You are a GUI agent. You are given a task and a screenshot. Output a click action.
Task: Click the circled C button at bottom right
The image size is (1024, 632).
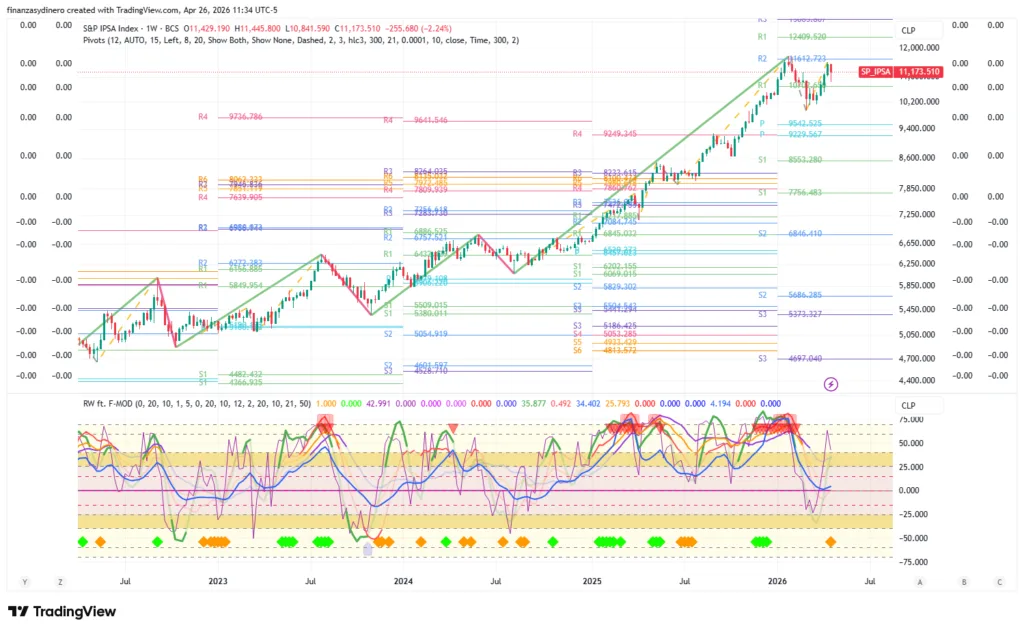(998, 581)
